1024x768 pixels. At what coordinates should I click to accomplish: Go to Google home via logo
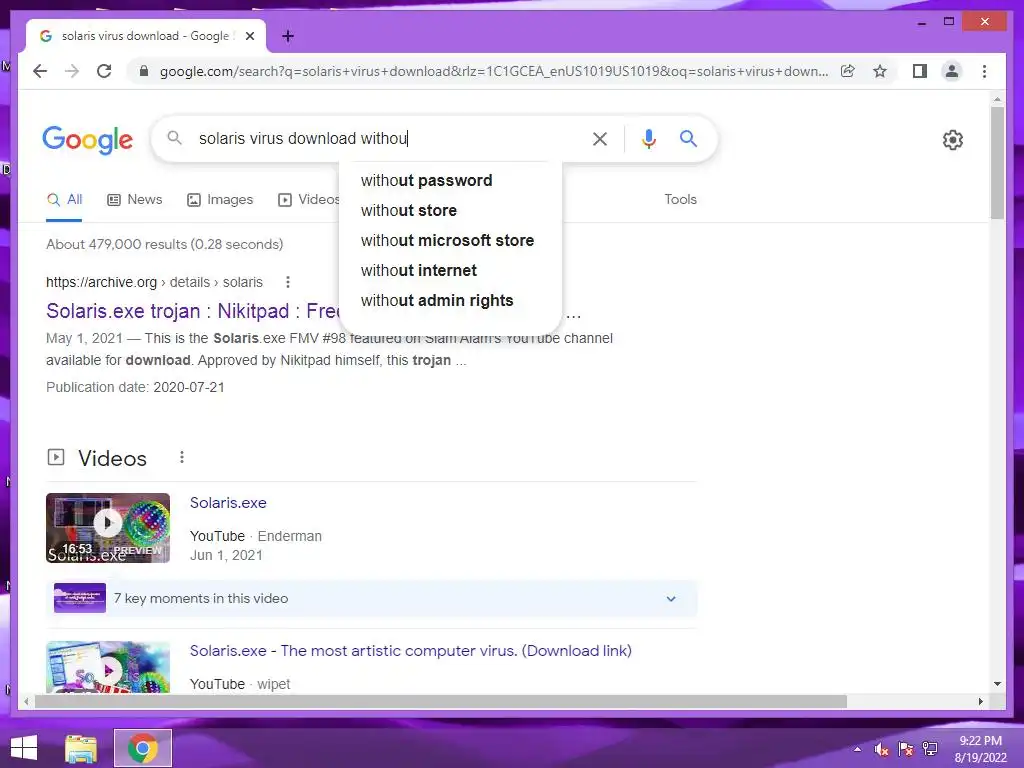point(88,140)
